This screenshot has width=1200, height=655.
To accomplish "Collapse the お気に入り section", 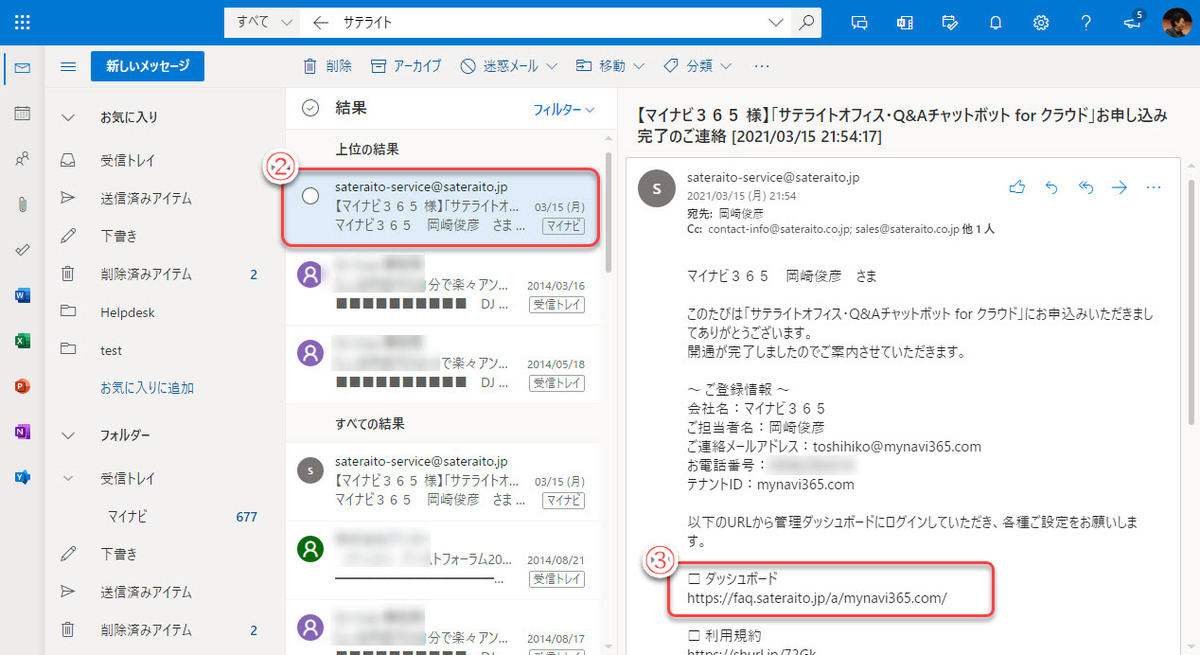I will [x=68, y=117].
